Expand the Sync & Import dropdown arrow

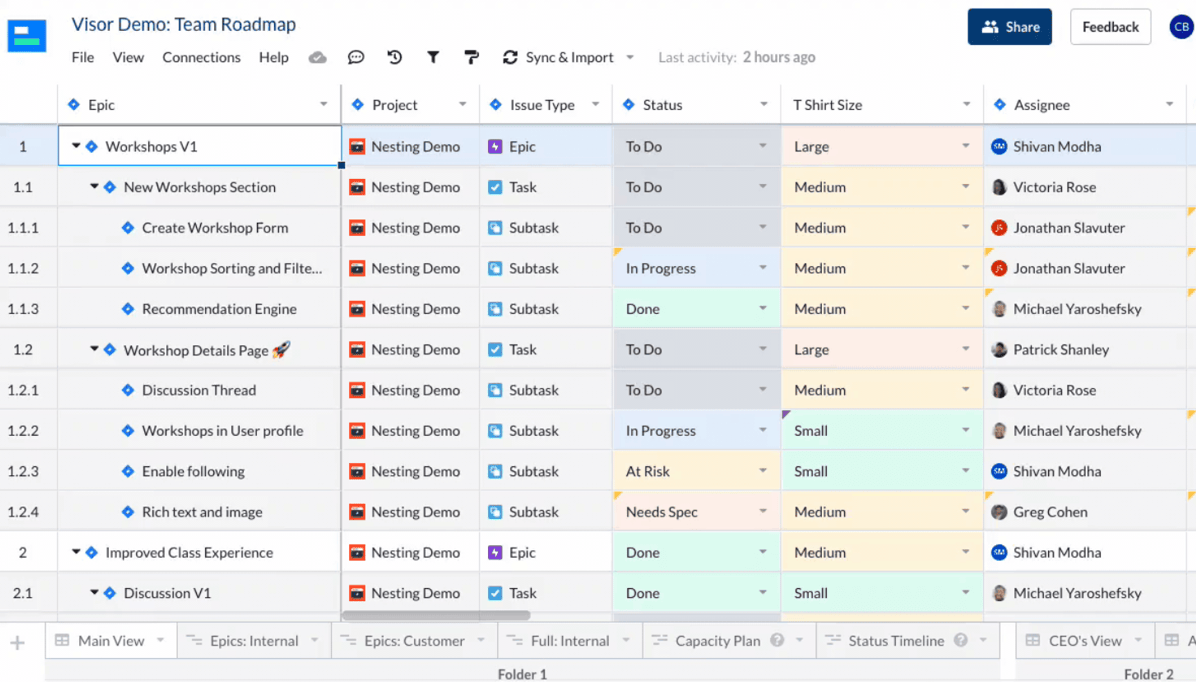630,58
